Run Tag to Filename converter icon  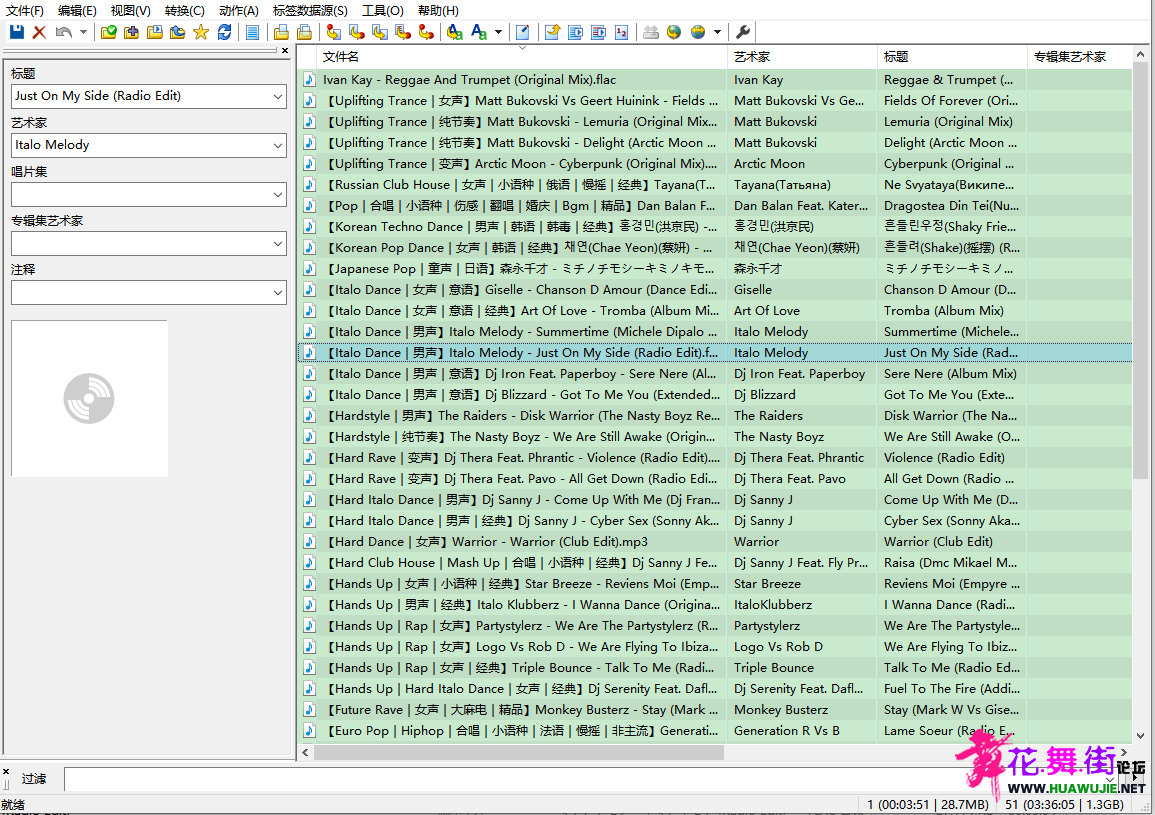[x=334, y=32]
